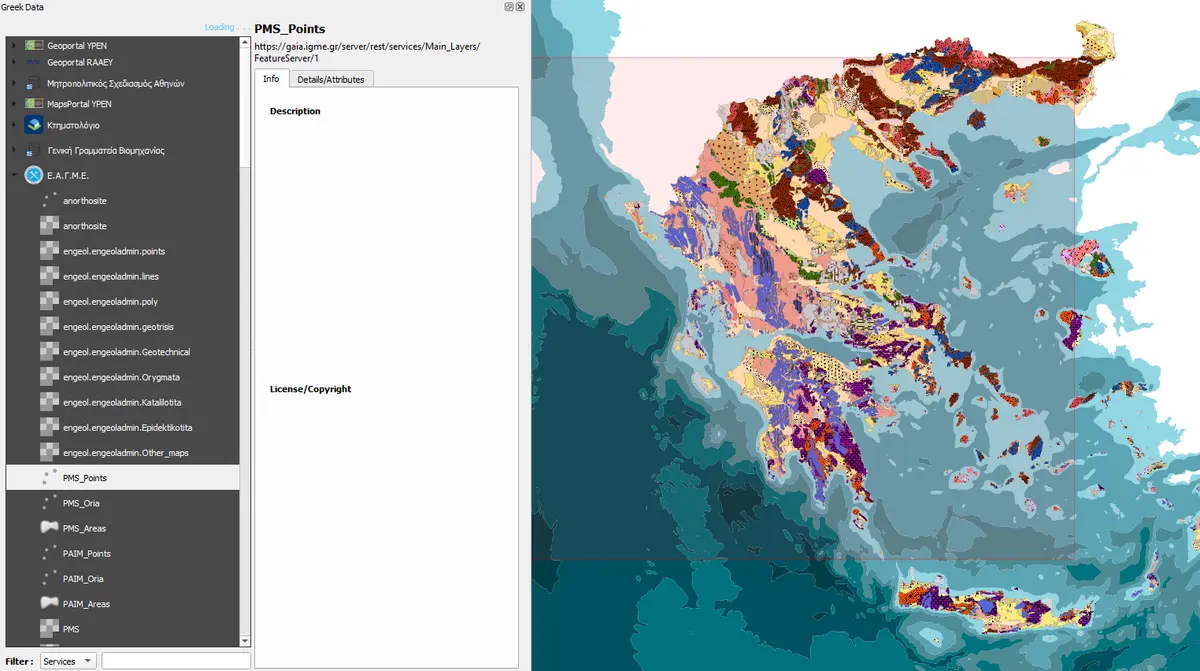Click the PMS_Areas polygon icon
The image size is (1200, 671).
tap(49, 528)
